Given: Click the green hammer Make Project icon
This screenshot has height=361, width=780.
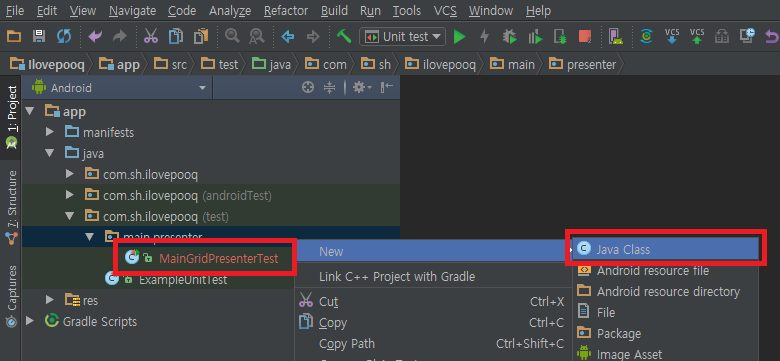Looking at the screenshot, I should tap(344, 36).
